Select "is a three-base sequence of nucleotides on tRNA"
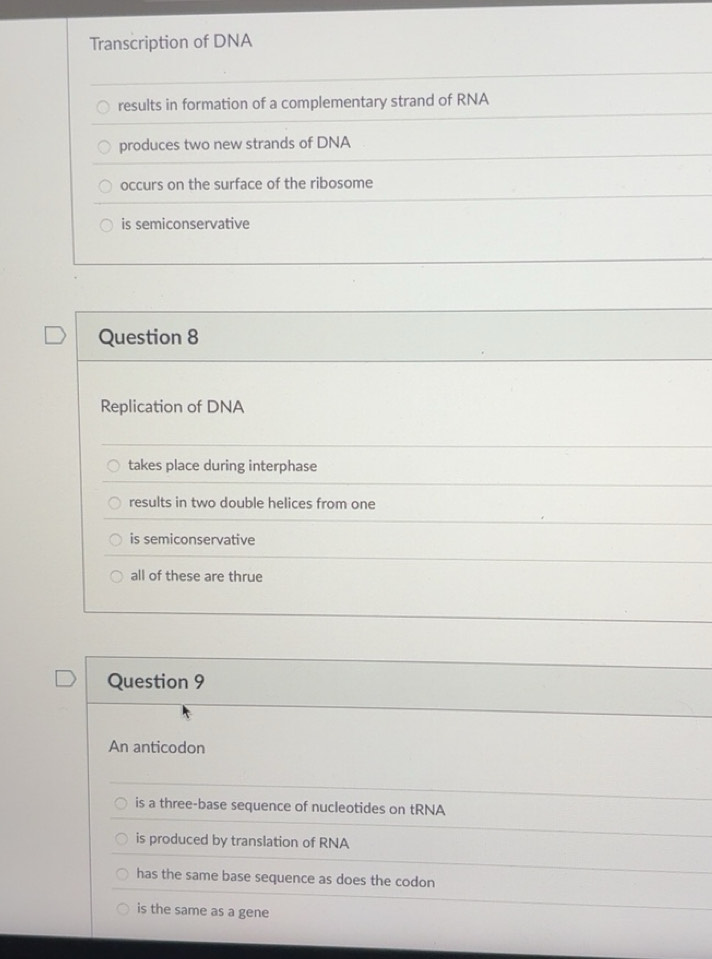 point(120,804)
